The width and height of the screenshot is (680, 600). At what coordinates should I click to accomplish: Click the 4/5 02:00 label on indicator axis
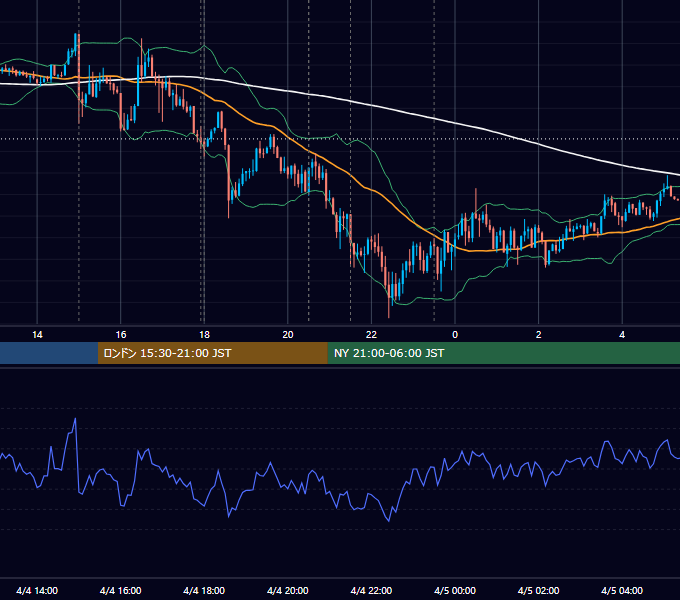538,590
